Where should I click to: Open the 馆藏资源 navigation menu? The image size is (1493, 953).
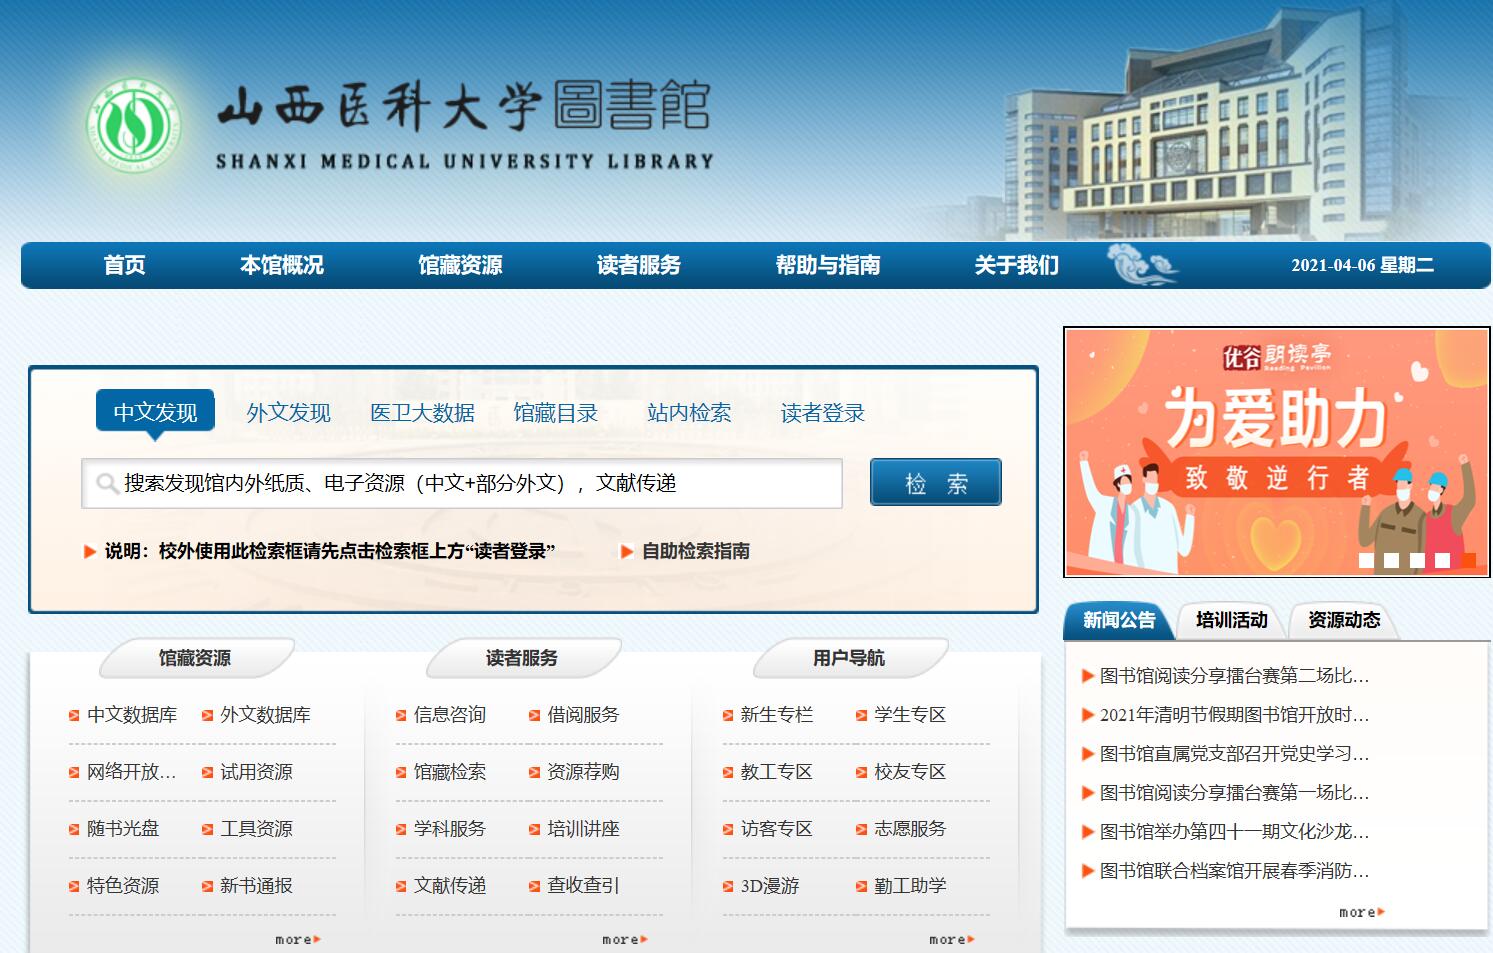pos(460,265)
